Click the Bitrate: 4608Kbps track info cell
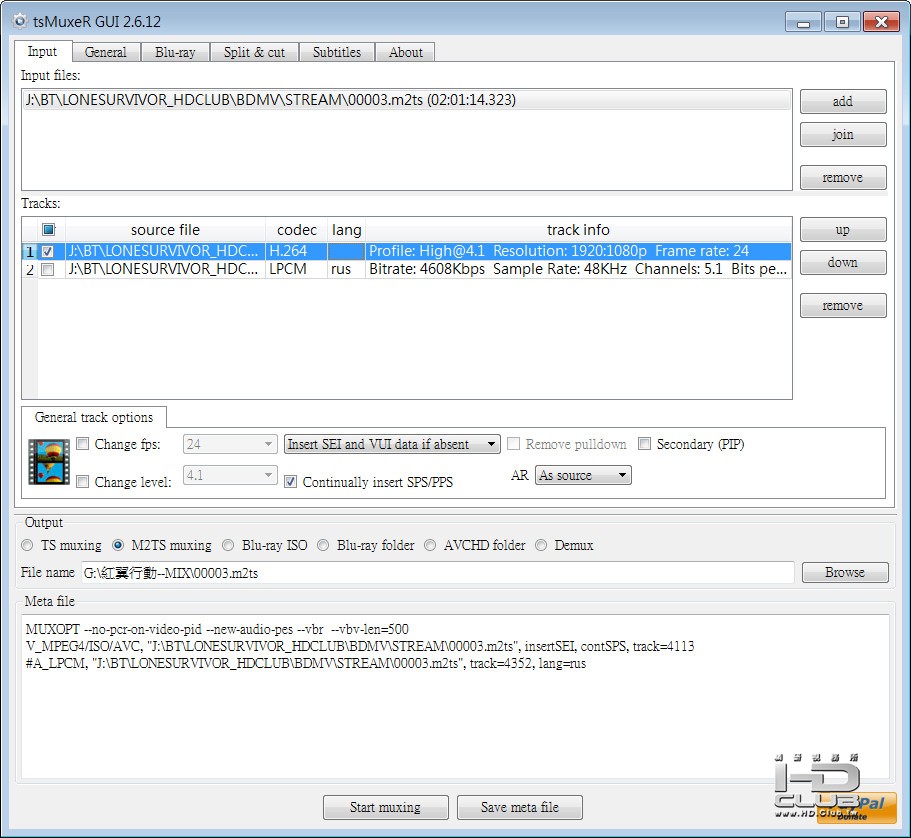 pos(578,269)
